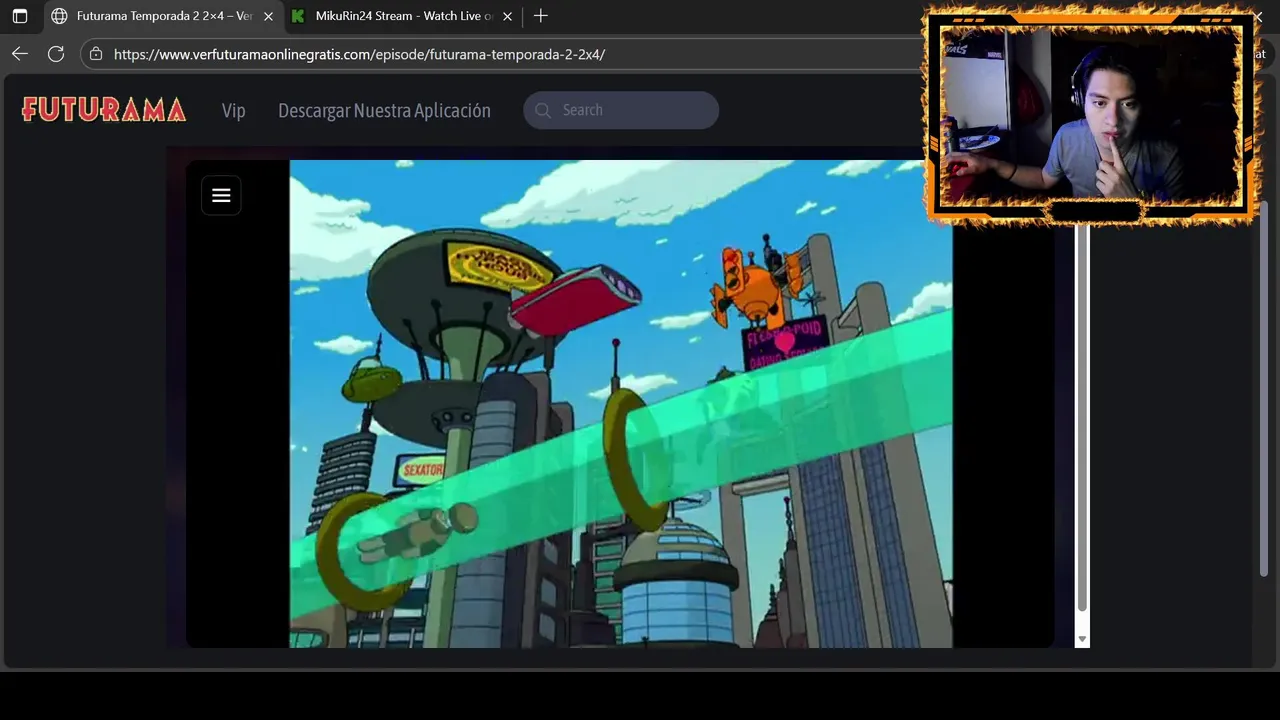Click the address bar URL

tap(359, 54)
